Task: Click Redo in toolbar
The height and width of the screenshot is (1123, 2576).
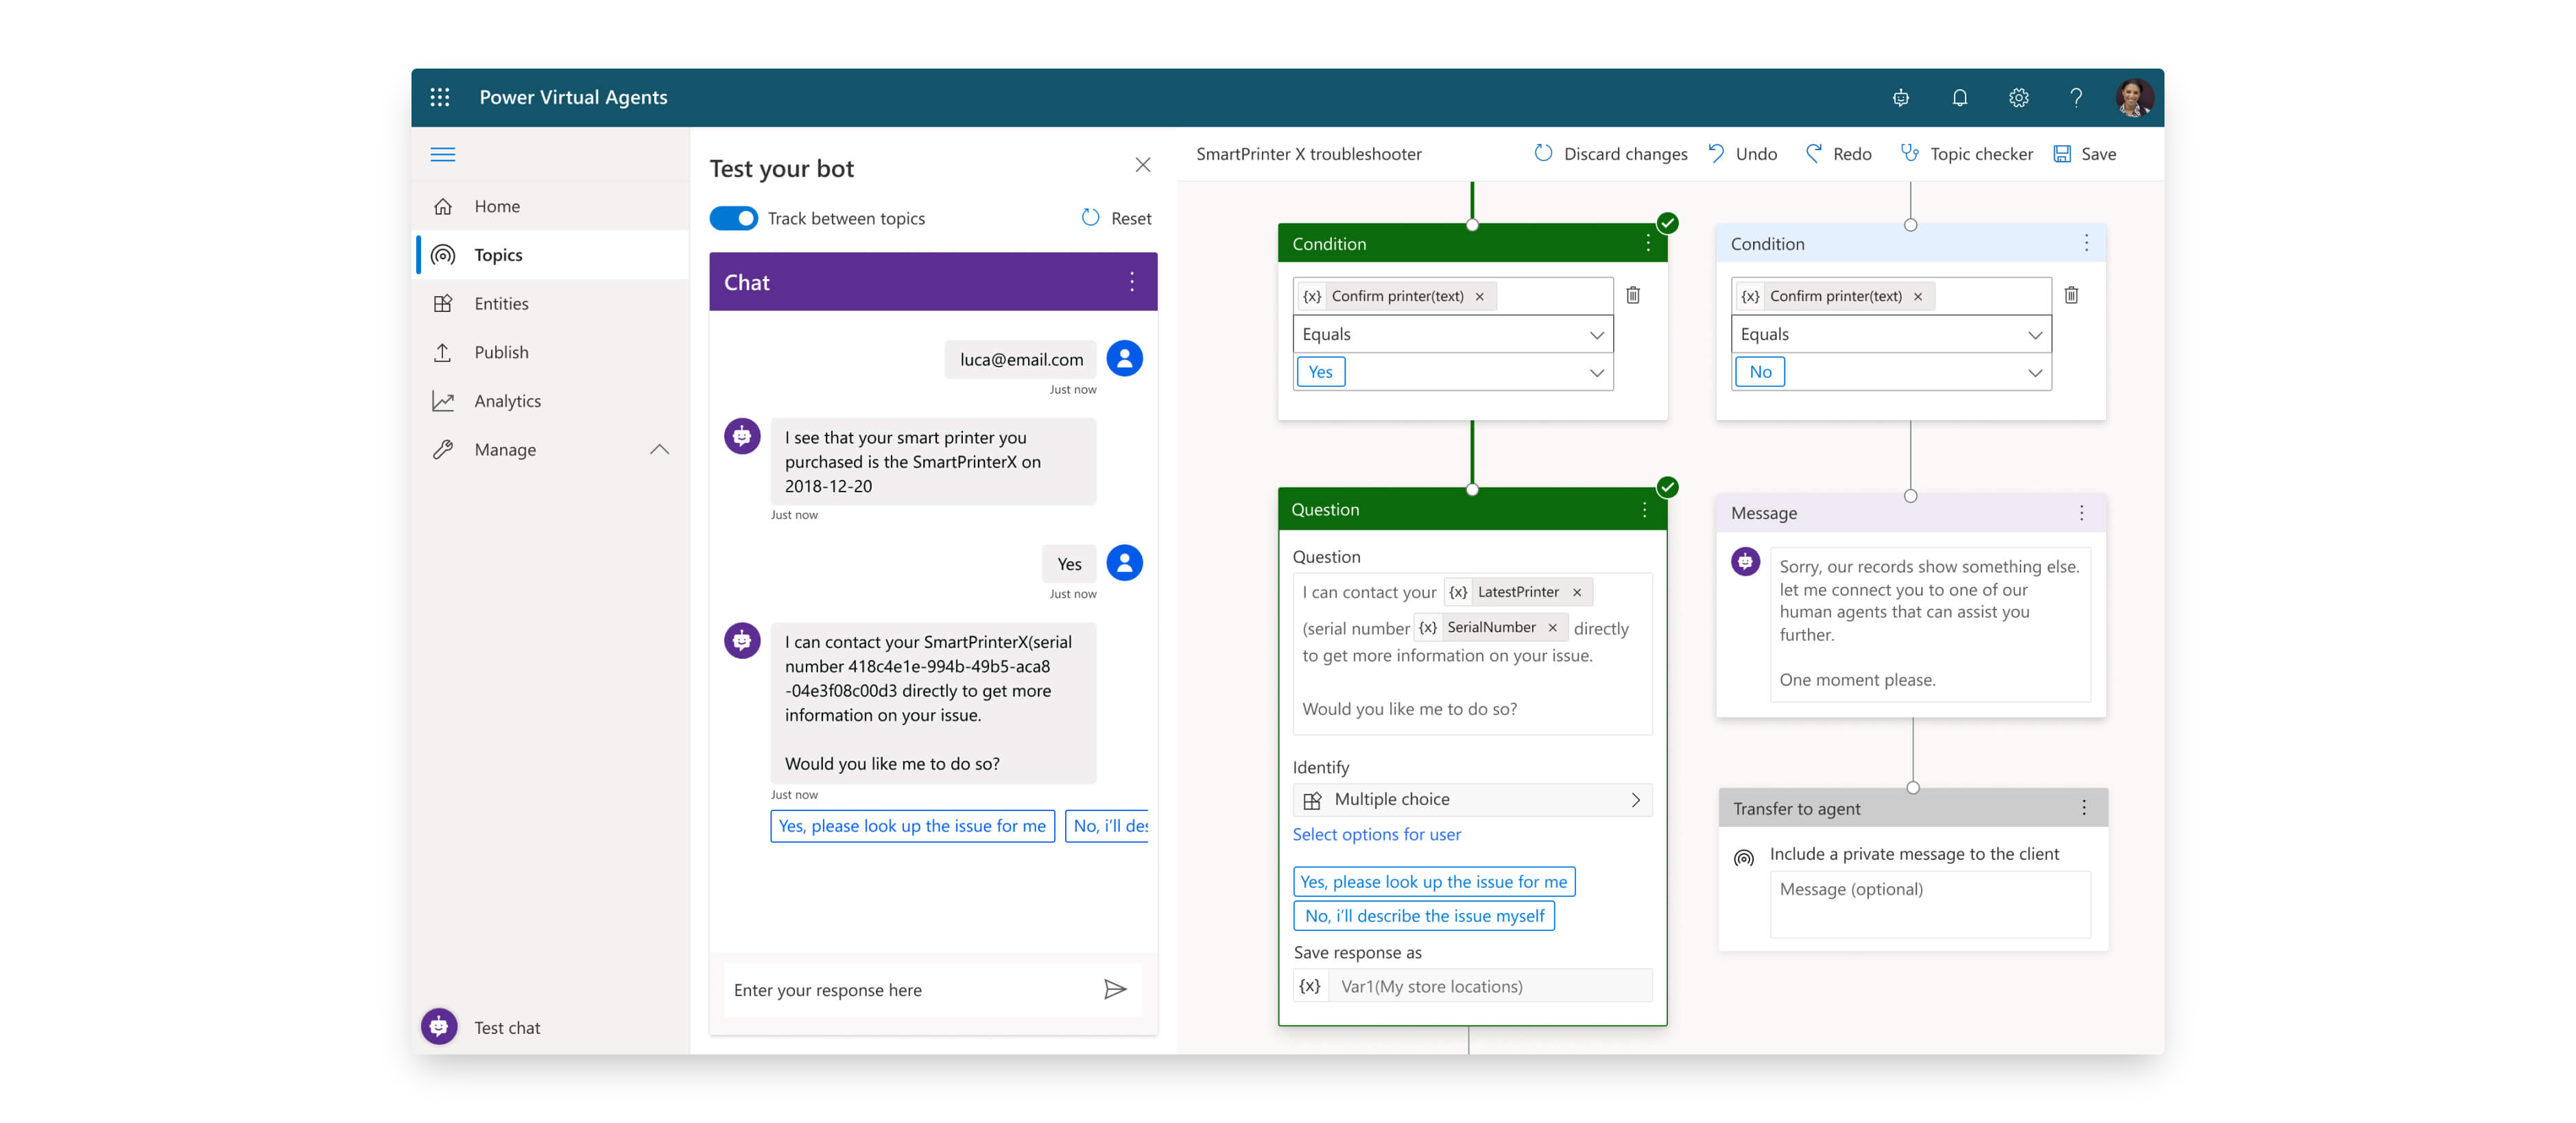Action: point(1838,154)
